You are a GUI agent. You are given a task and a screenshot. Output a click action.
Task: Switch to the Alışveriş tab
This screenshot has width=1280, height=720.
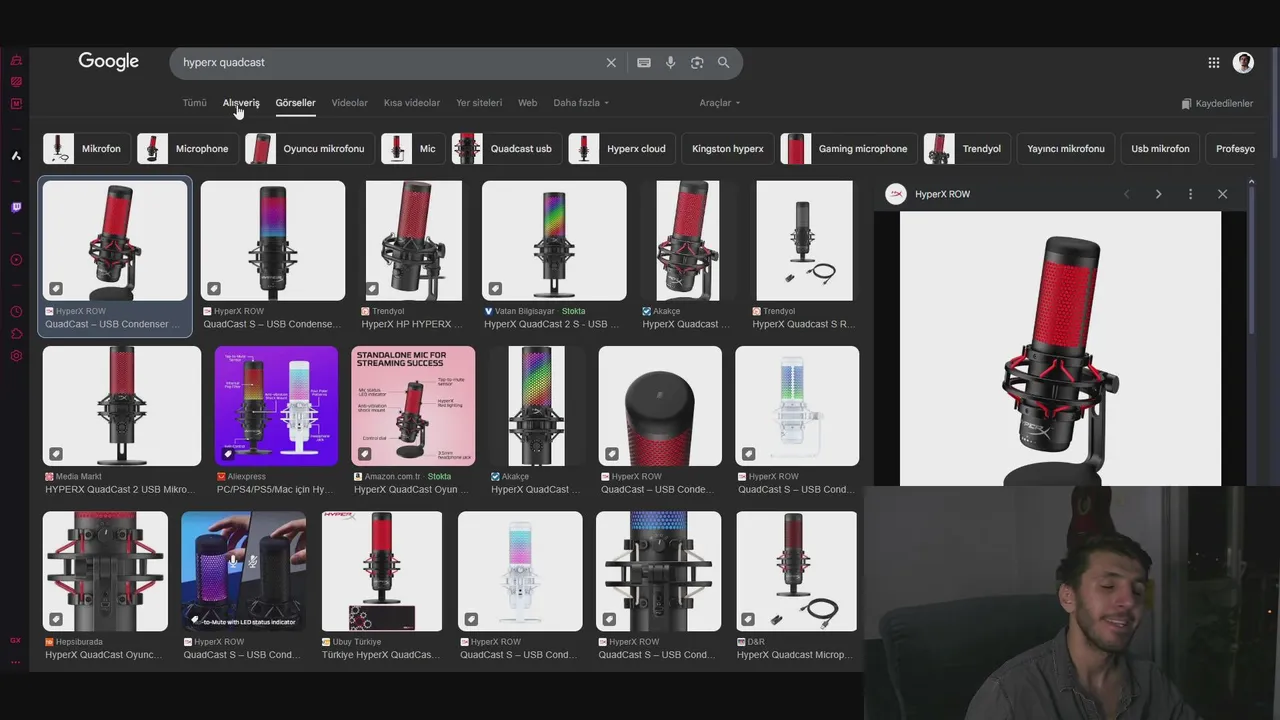(241, 103)
